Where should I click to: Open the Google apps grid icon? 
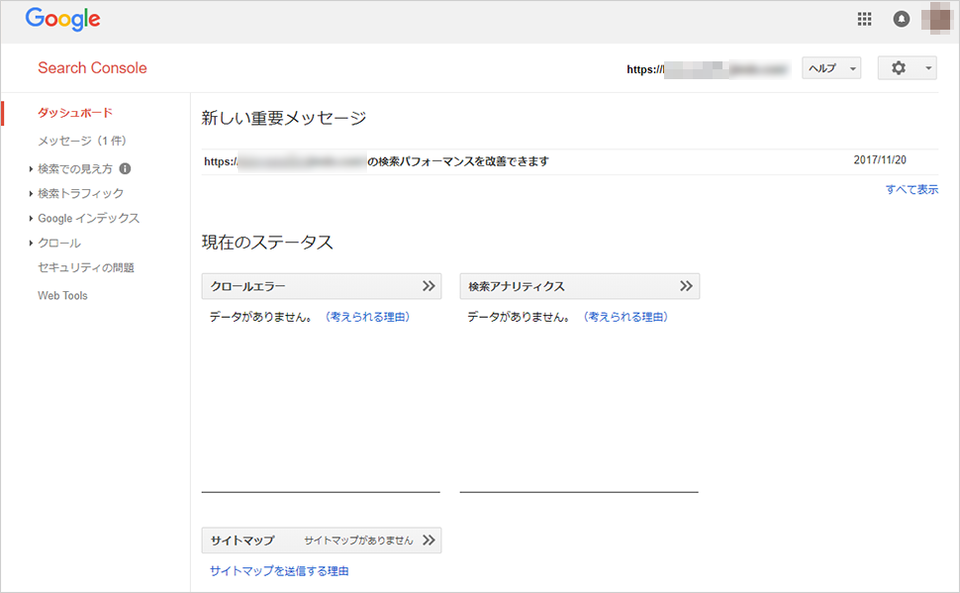click(864, 19)
